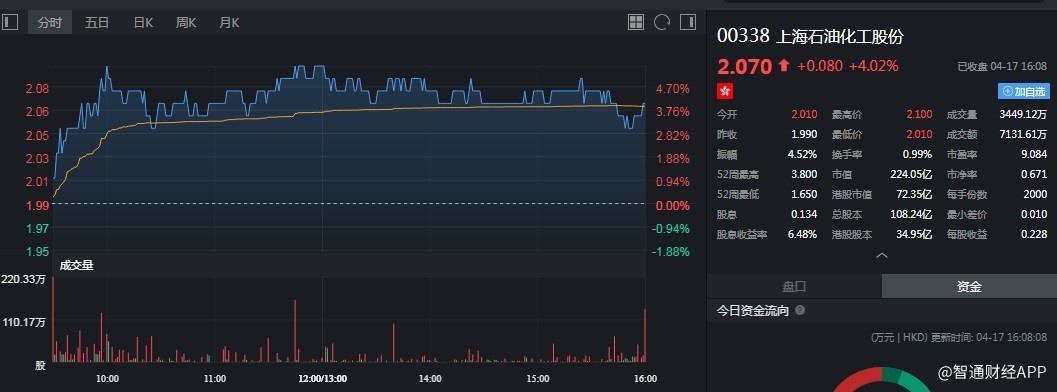
Task: Click the red-green fund flow donut chart
Action: pos(882,380)
